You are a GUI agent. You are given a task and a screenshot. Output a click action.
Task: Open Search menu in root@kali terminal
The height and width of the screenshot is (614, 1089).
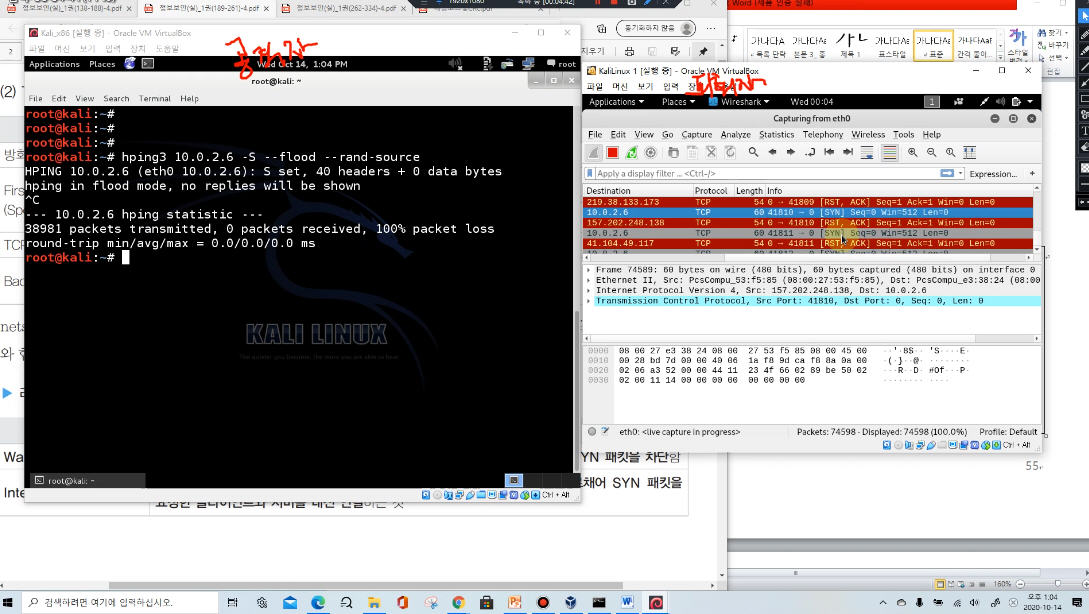click(116, 99)
